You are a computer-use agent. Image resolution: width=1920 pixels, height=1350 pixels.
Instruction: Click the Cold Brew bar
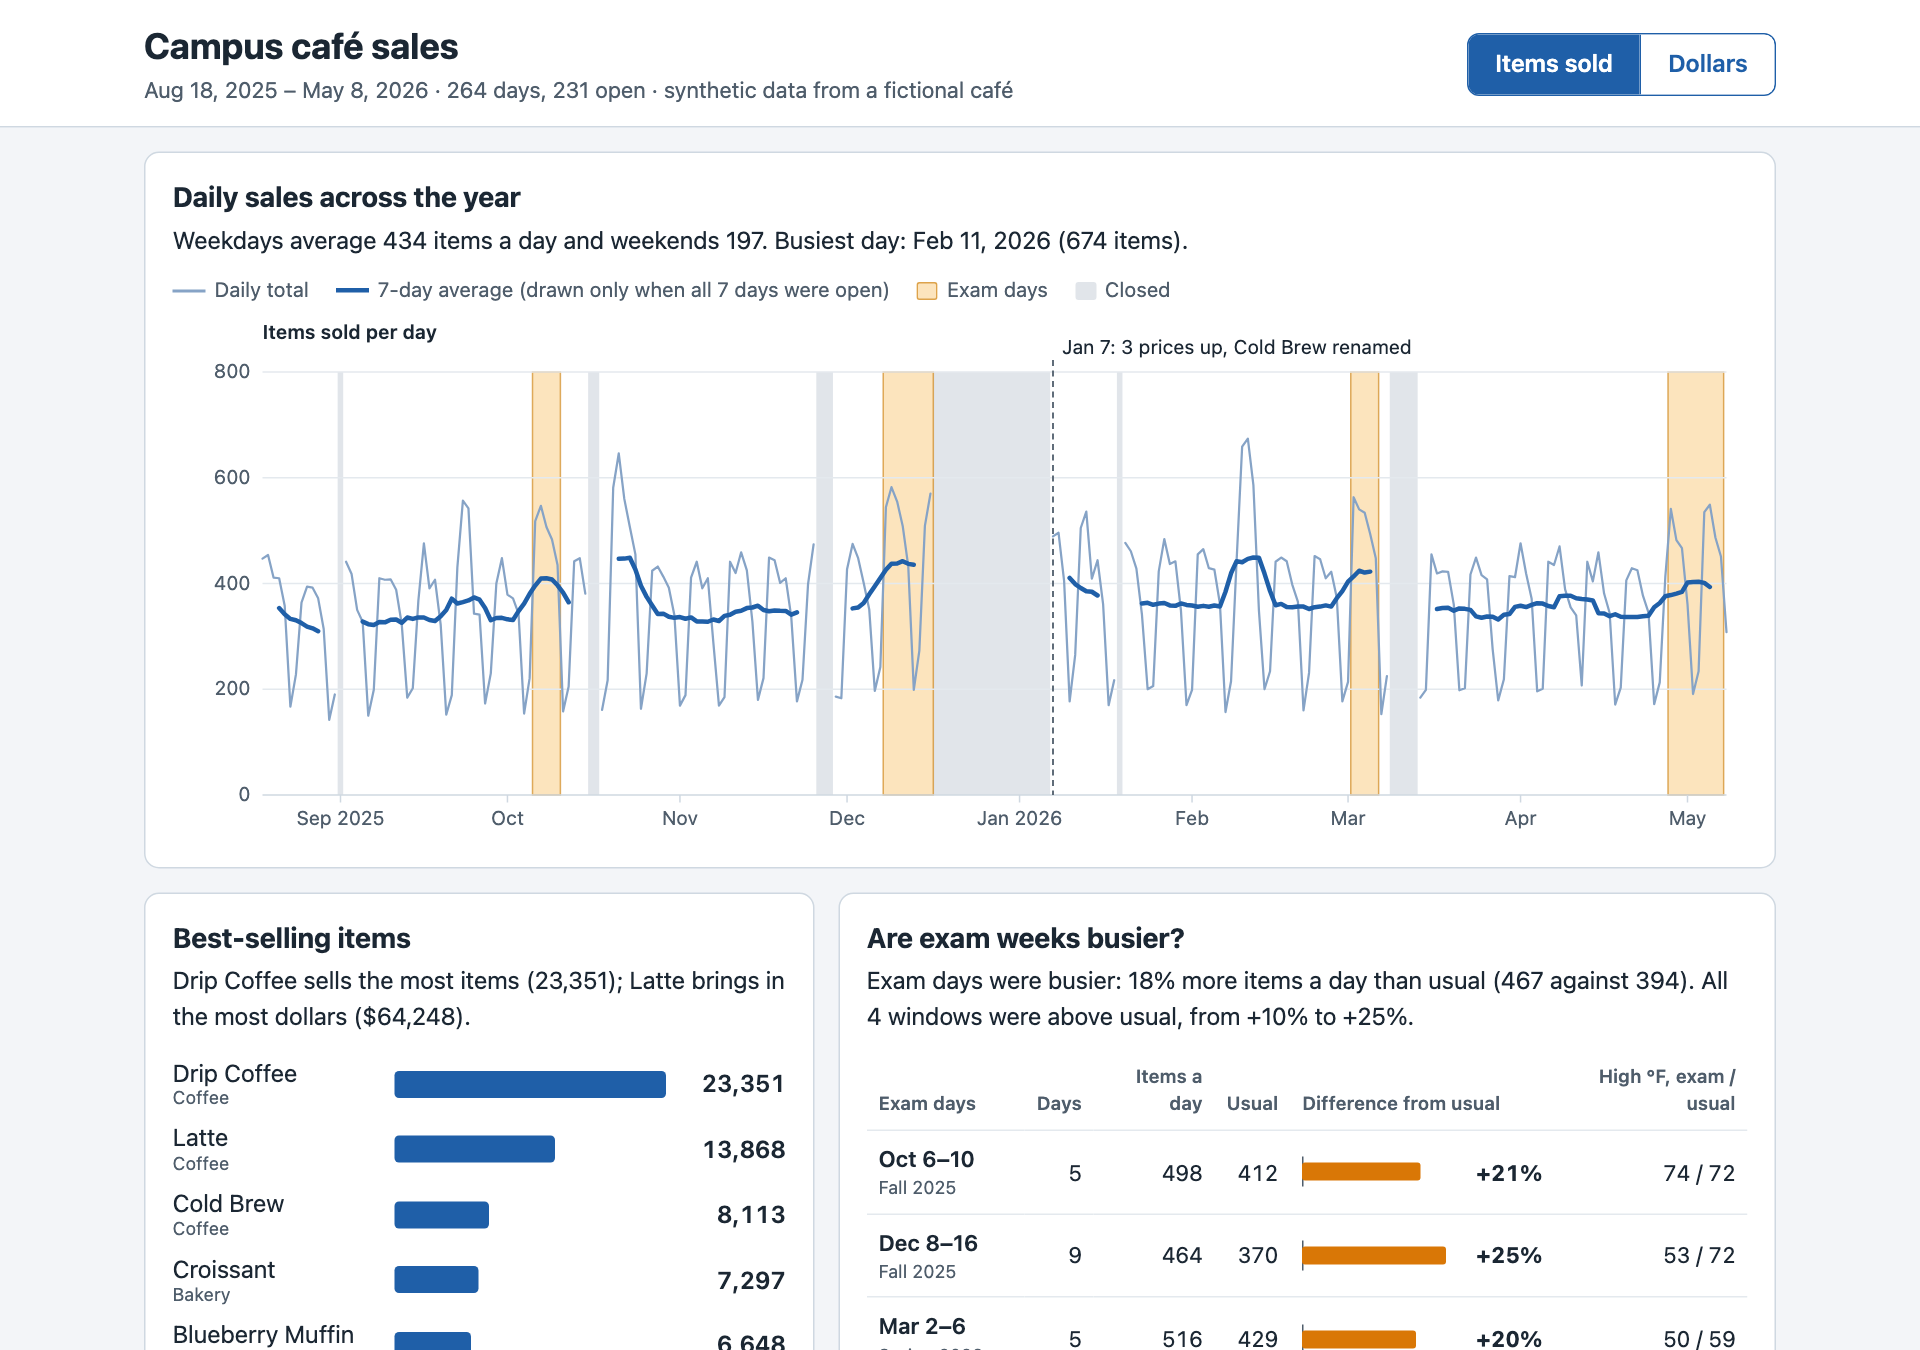point(441,1215)
